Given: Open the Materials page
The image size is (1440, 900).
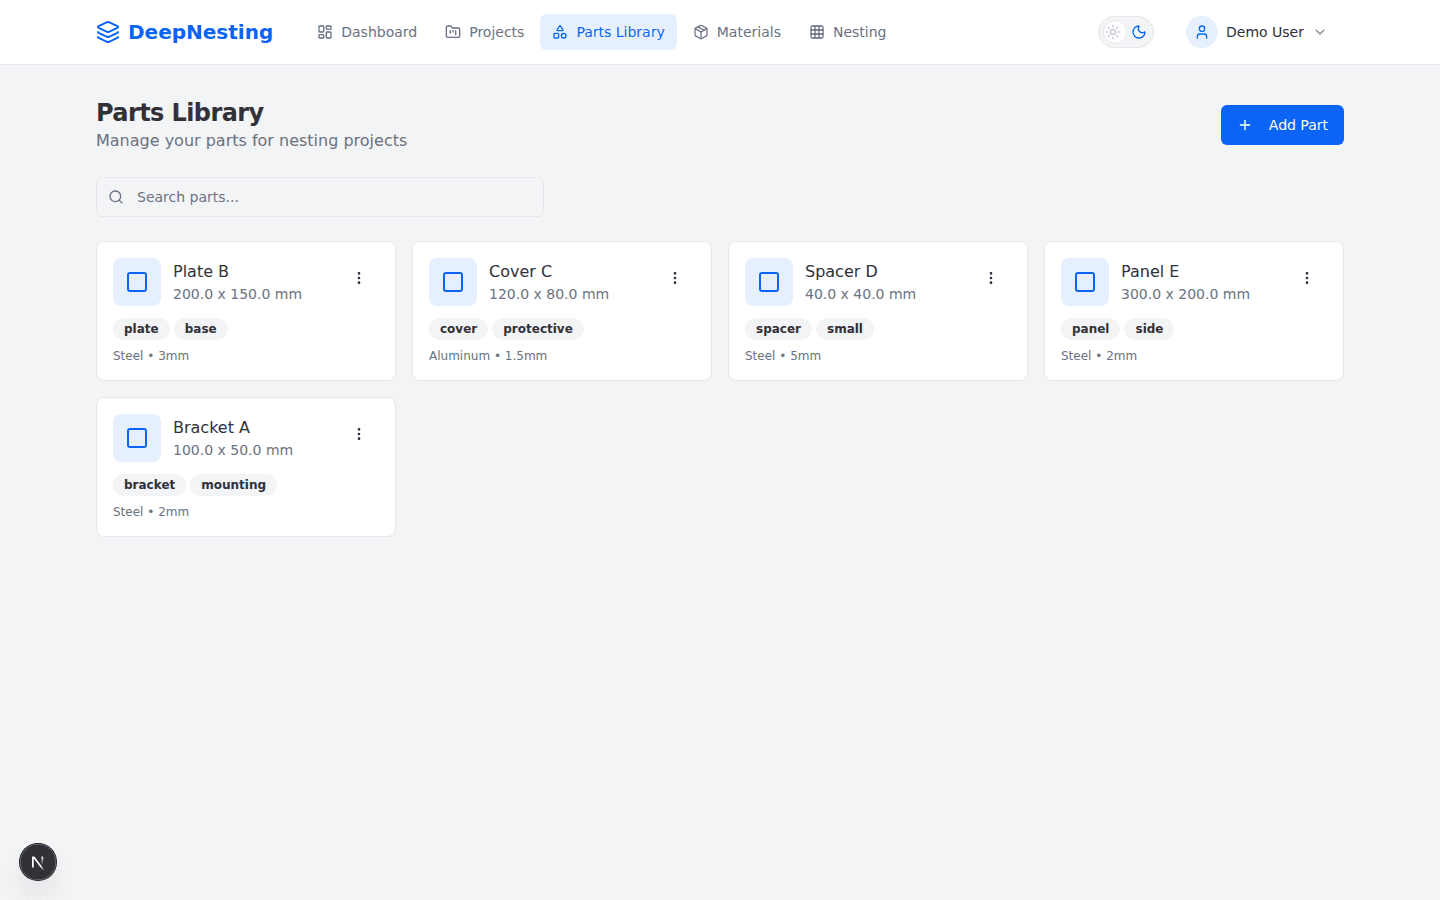Looking at the screenshot, I should coord(737,32).
